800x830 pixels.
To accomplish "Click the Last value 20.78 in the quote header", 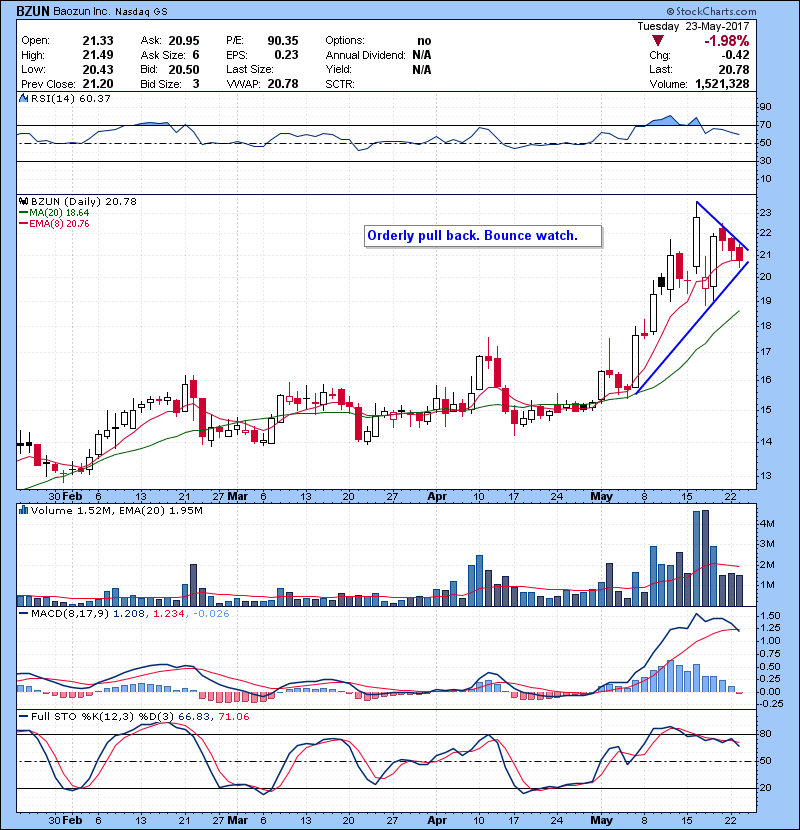I will click(x=734, y=70).
